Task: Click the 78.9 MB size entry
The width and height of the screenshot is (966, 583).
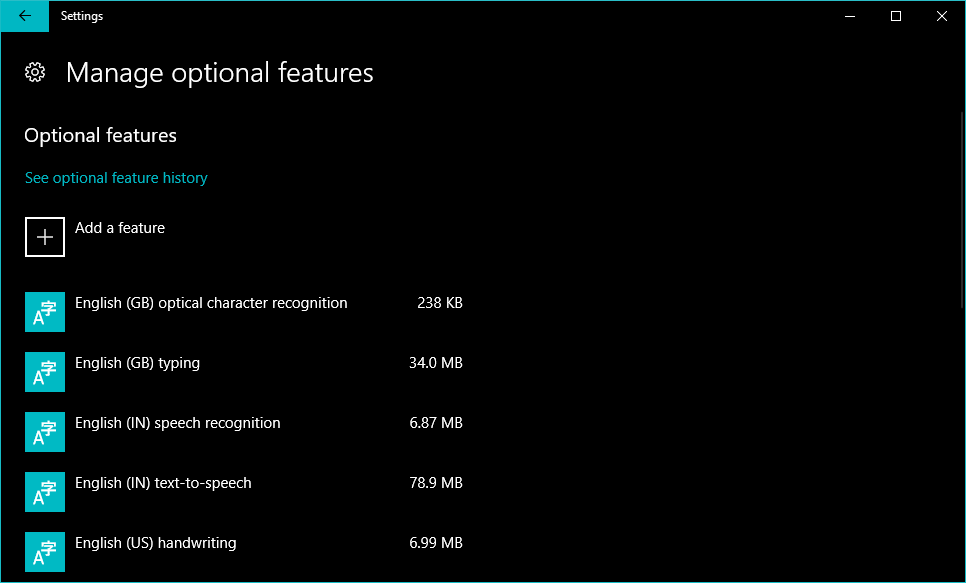Action: point(435,483)
